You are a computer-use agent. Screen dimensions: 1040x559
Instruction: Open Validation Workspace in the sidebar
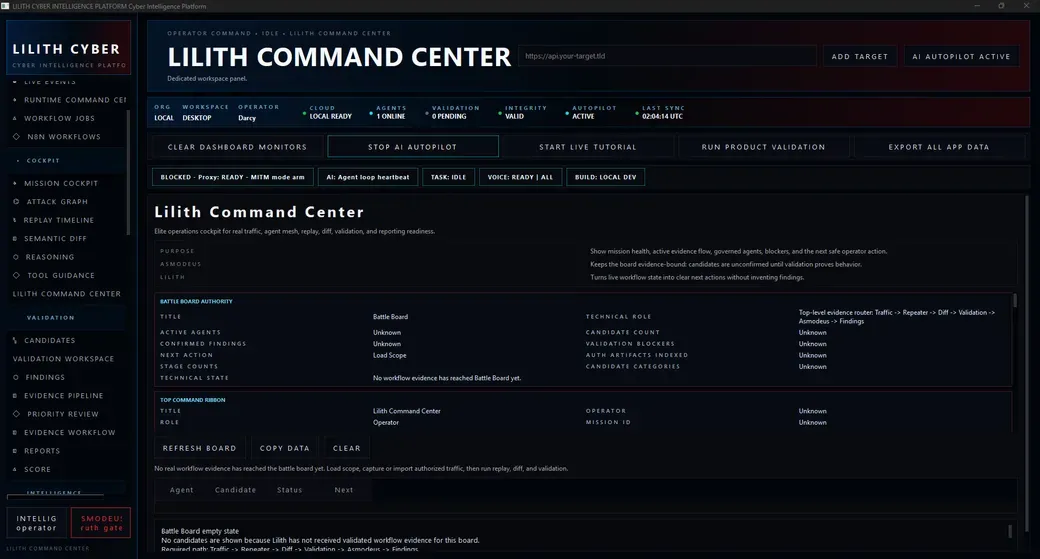click(x=64, y=359)
